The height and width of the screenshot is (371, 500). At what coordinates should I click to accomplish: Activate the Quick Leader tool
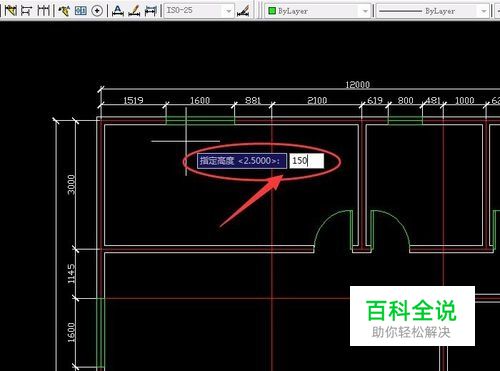(x=64, y=11)
